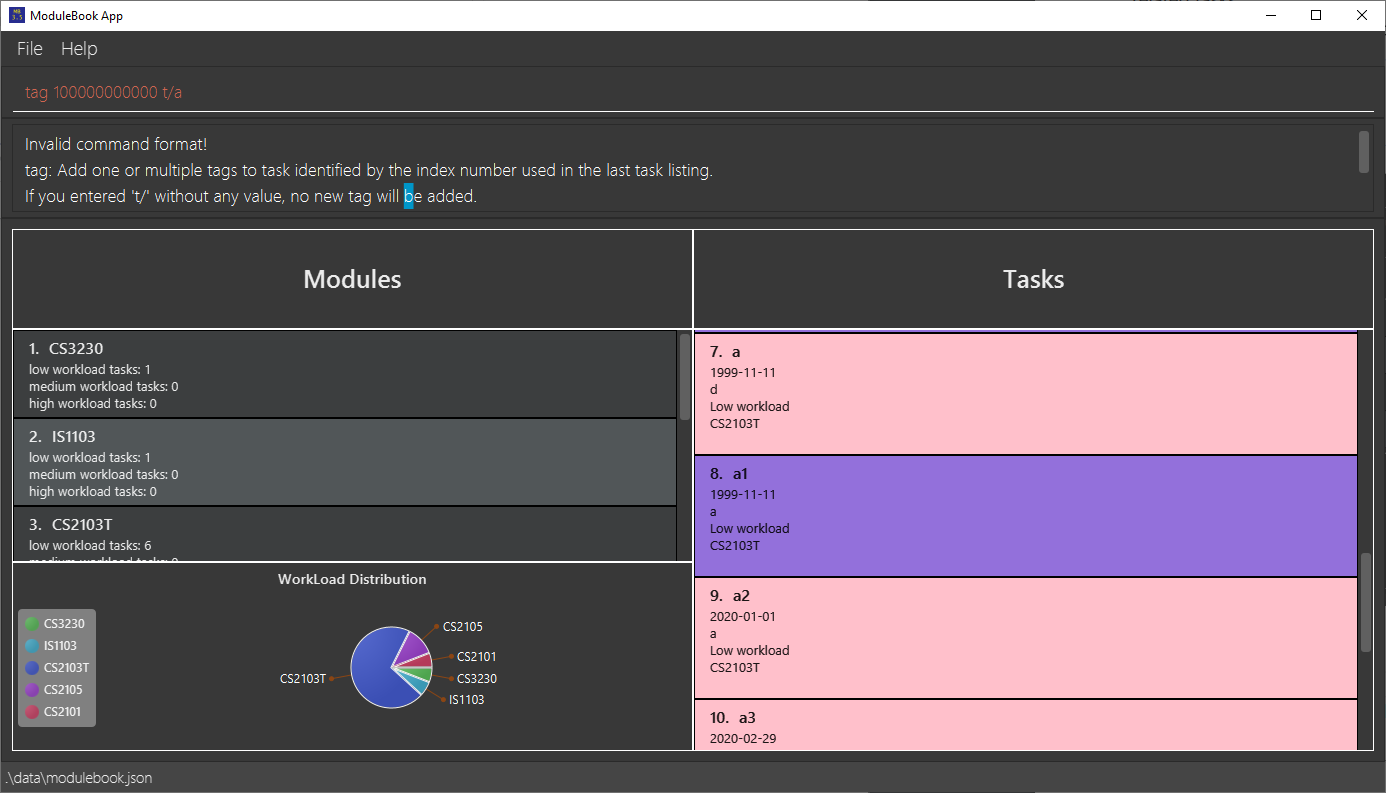The width and height of the screenshot is (1386, 793).
Task: Click the Tasks panel header
Action: click(x=1033, y=280)
